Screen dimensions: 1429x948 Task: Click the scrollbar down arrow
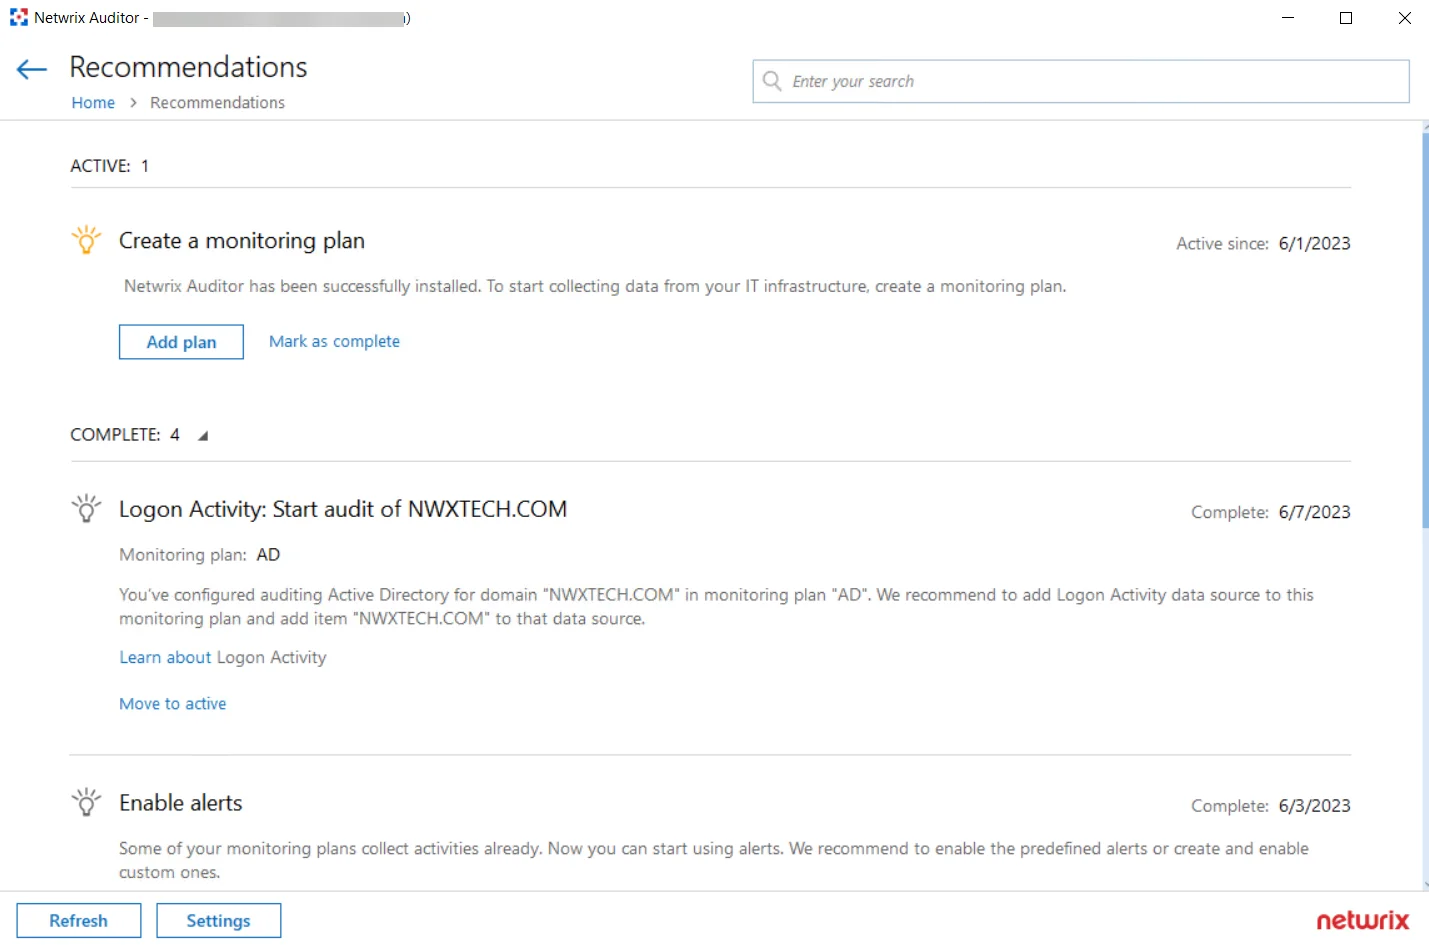point(1425,885)
